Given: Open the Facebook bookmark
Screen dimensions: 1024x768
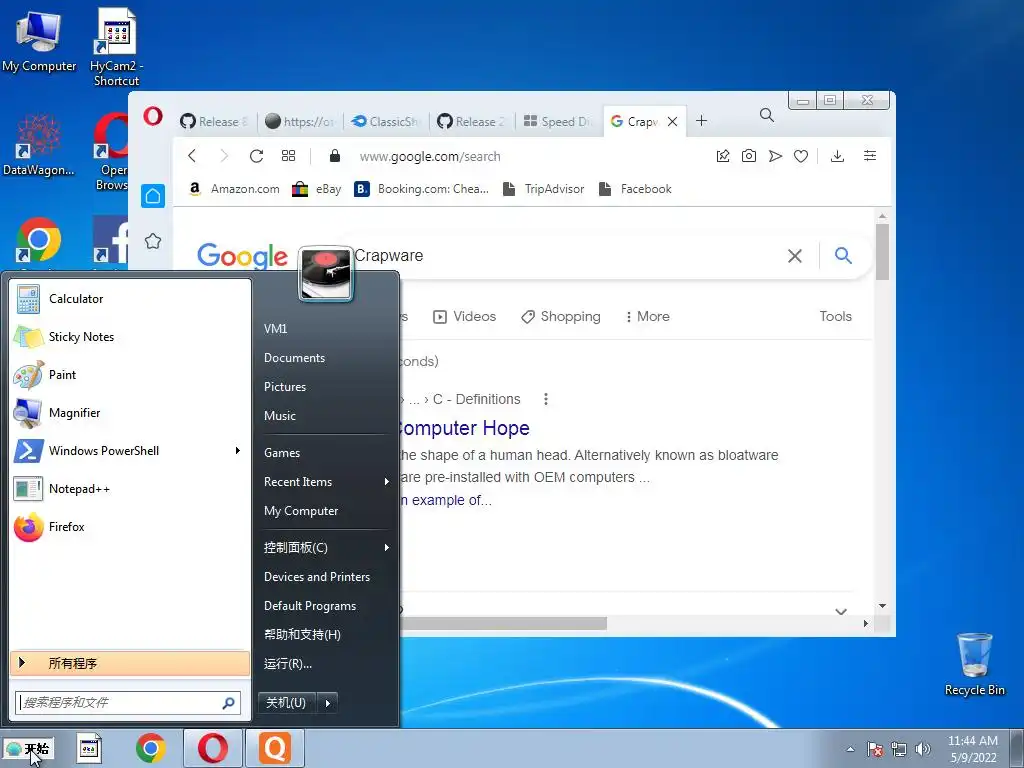Looking at the screenshot, I should click(635, 189).
